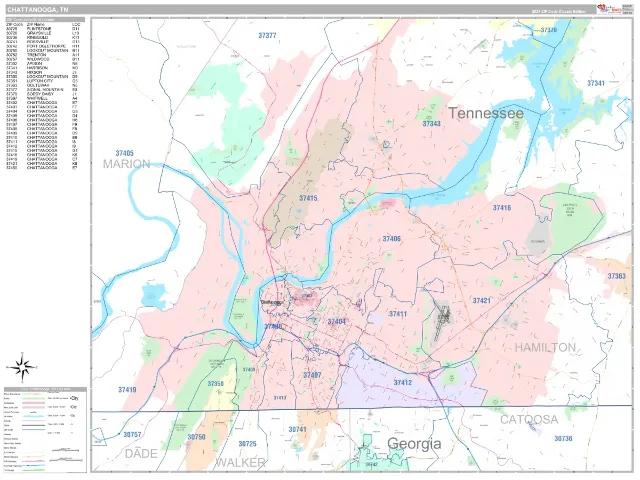640x480 pixels.
Task: Click the ZIP index table header bar
Action: pos(45,20)
